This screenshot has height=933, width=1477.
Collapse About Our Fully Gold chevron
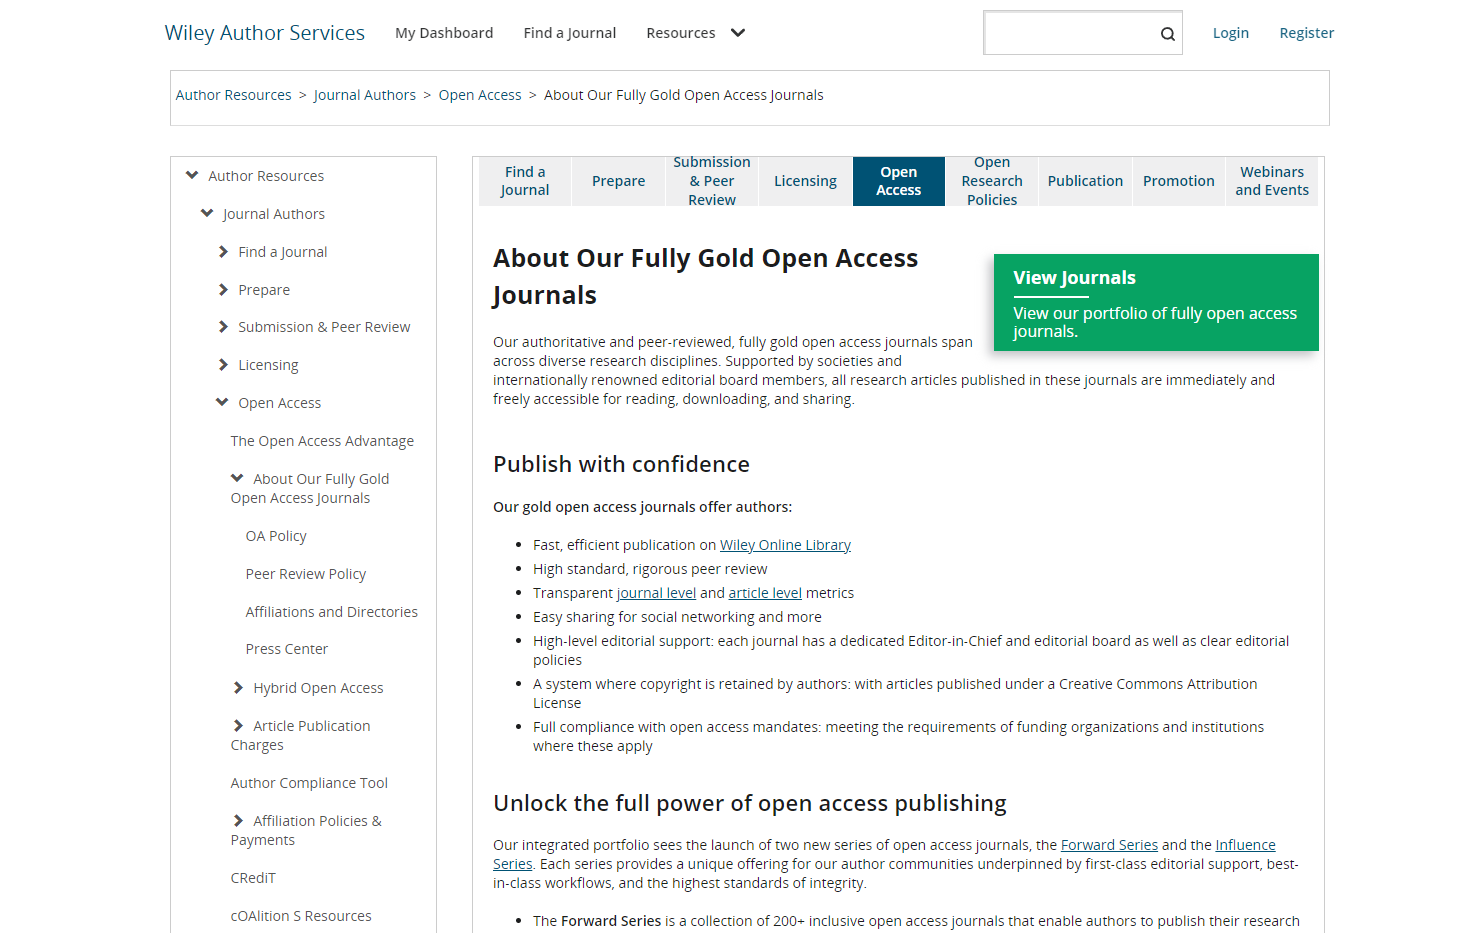237,478
